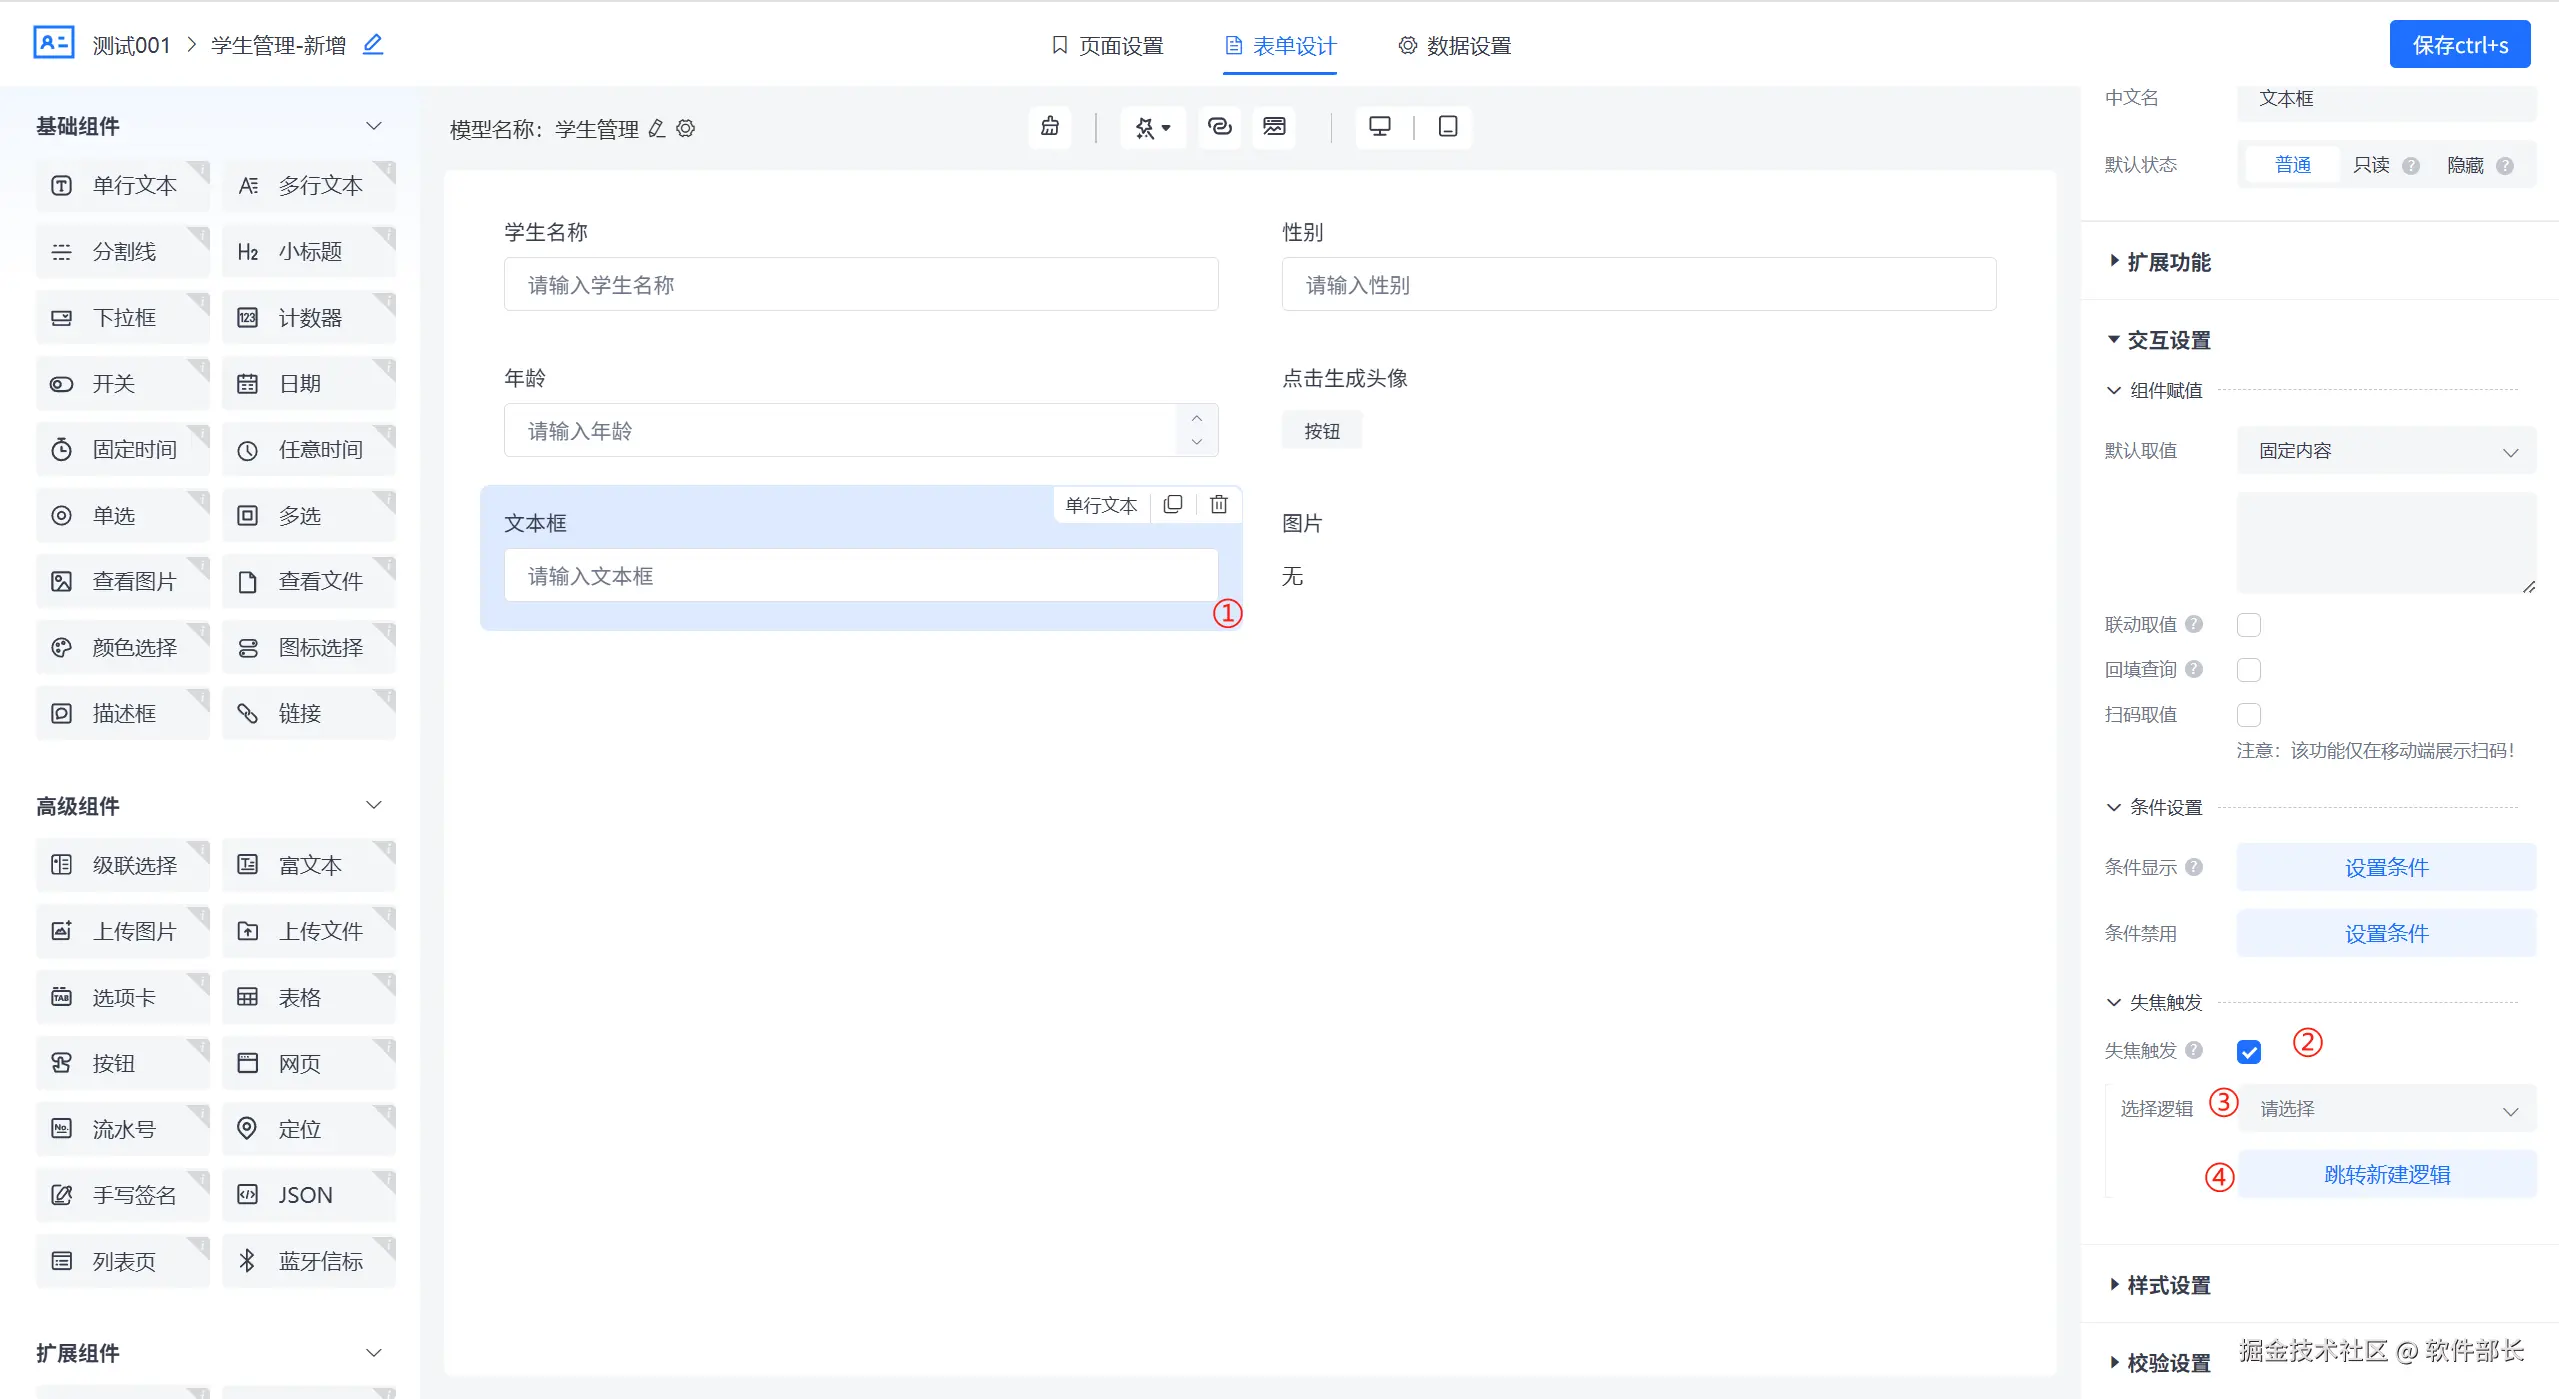Click the 跳转新建逻辑 button
Image resolution: width=2559 pixels, height=1399 pixels.
tap(2385, 1175)
